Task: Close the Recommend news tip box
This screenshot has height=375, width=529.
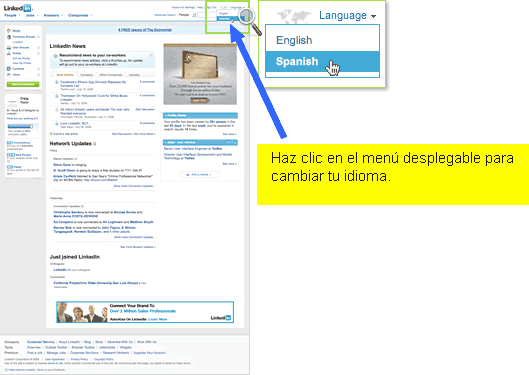Action: click(x=151, y=55)
